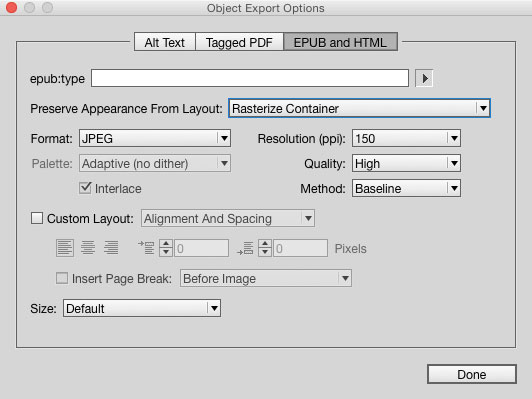Open the Size dropdown set to Default
This screenshot has width=532, height=399.
point(142,308)
